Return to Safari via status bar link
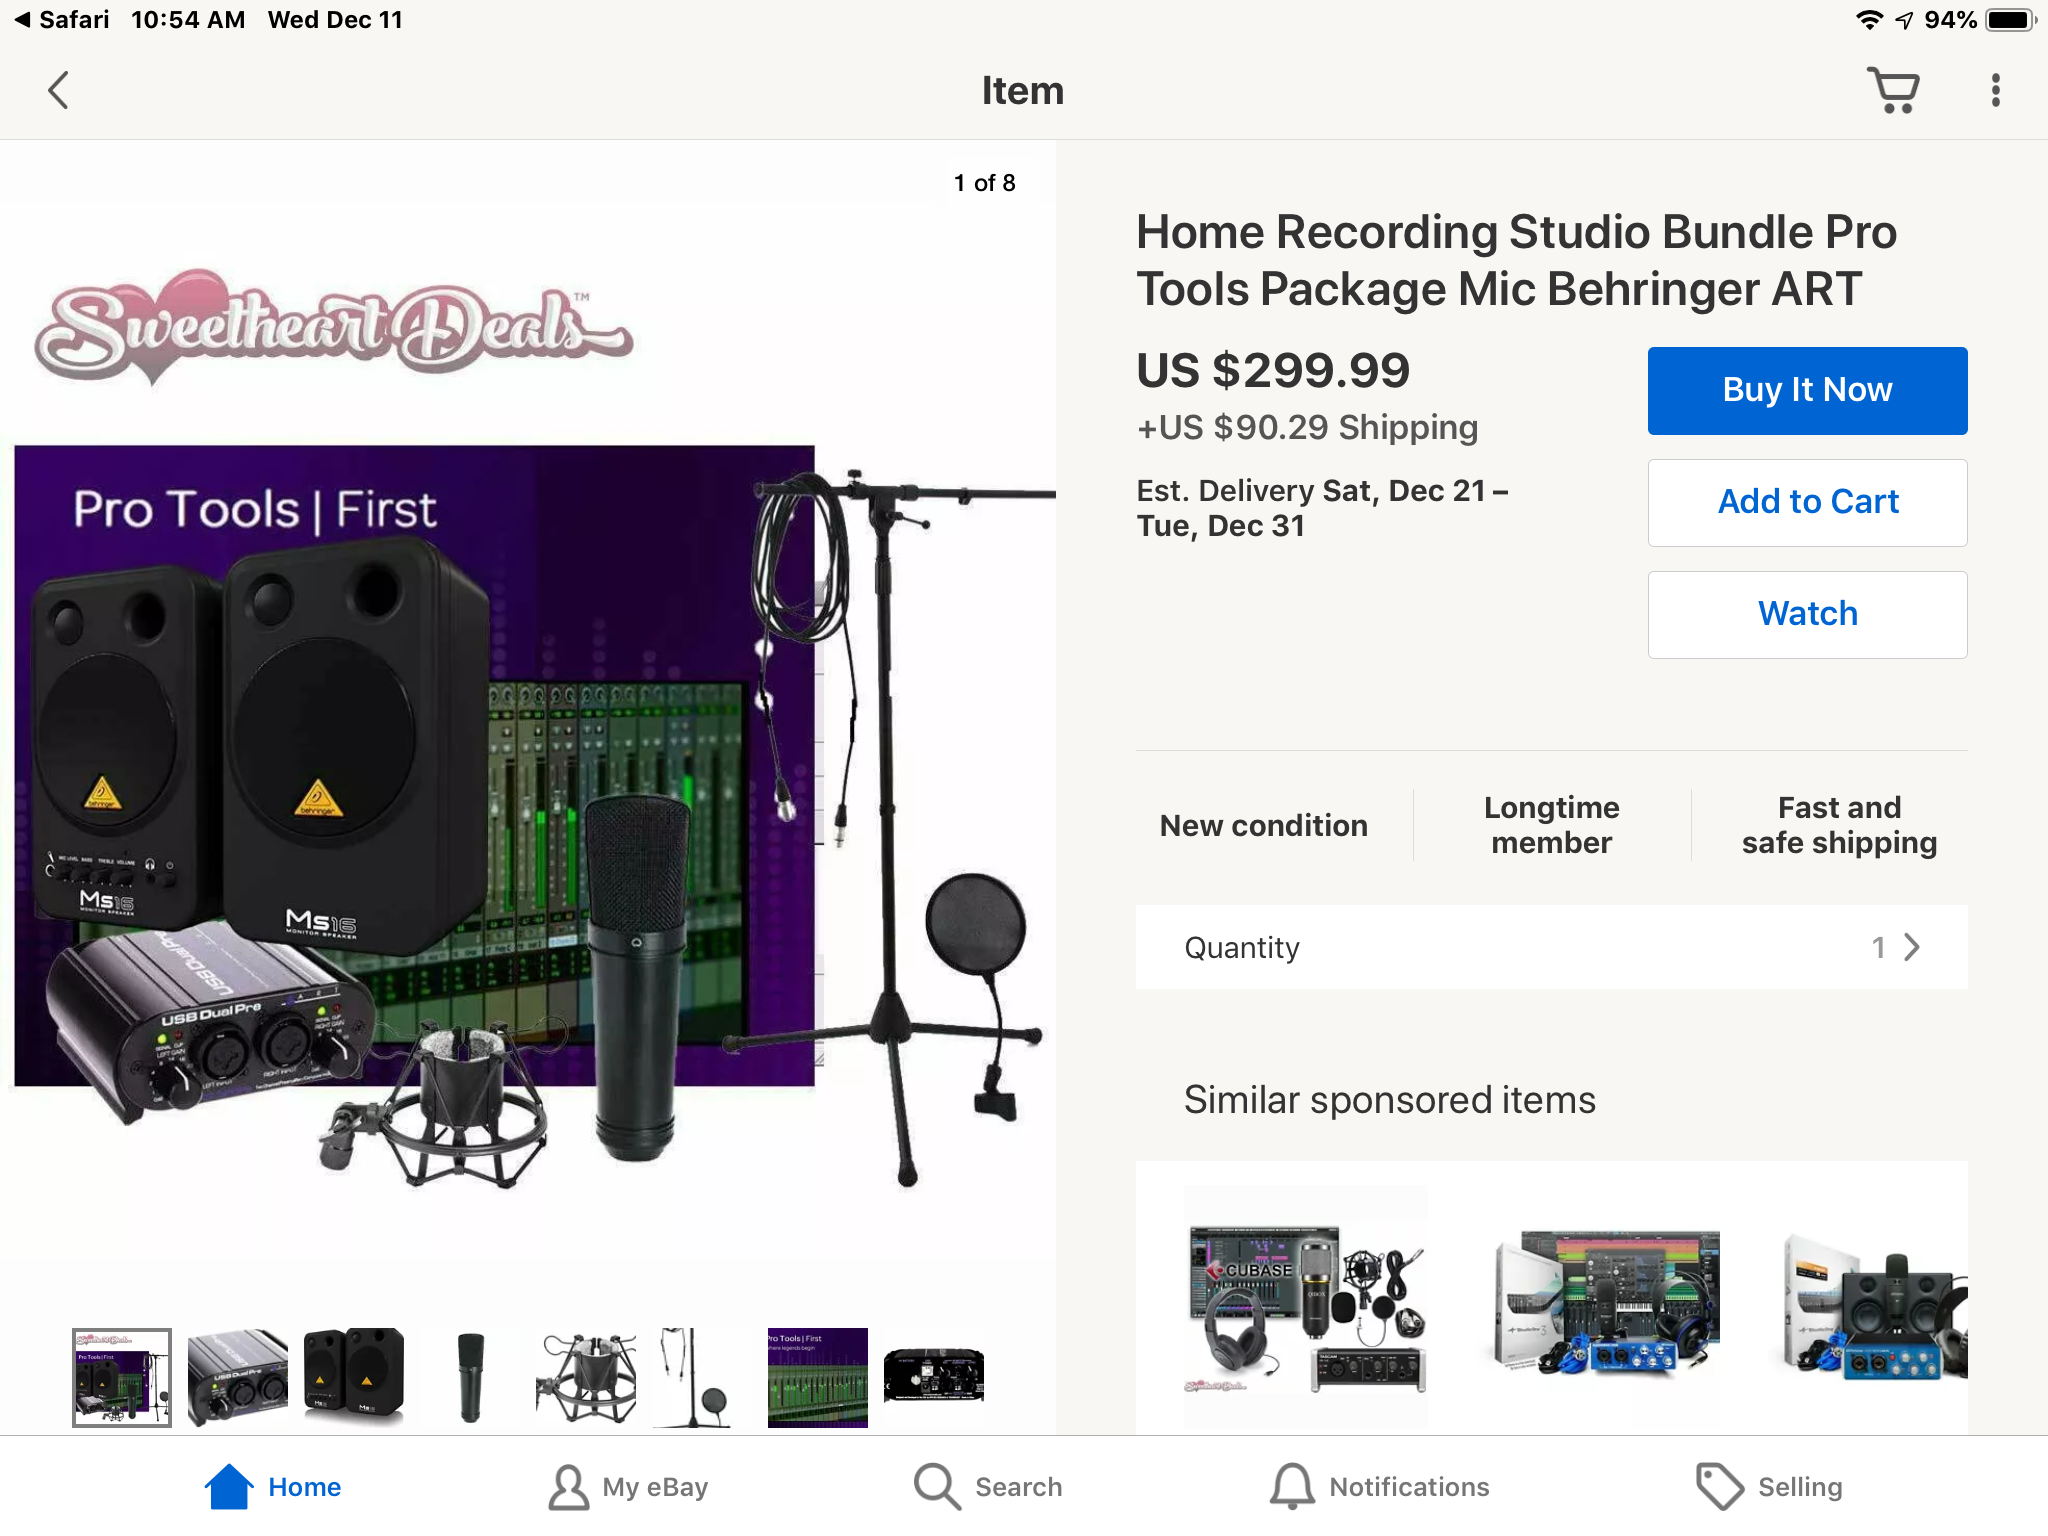The image size is (2048, 1536). (62, 20)
